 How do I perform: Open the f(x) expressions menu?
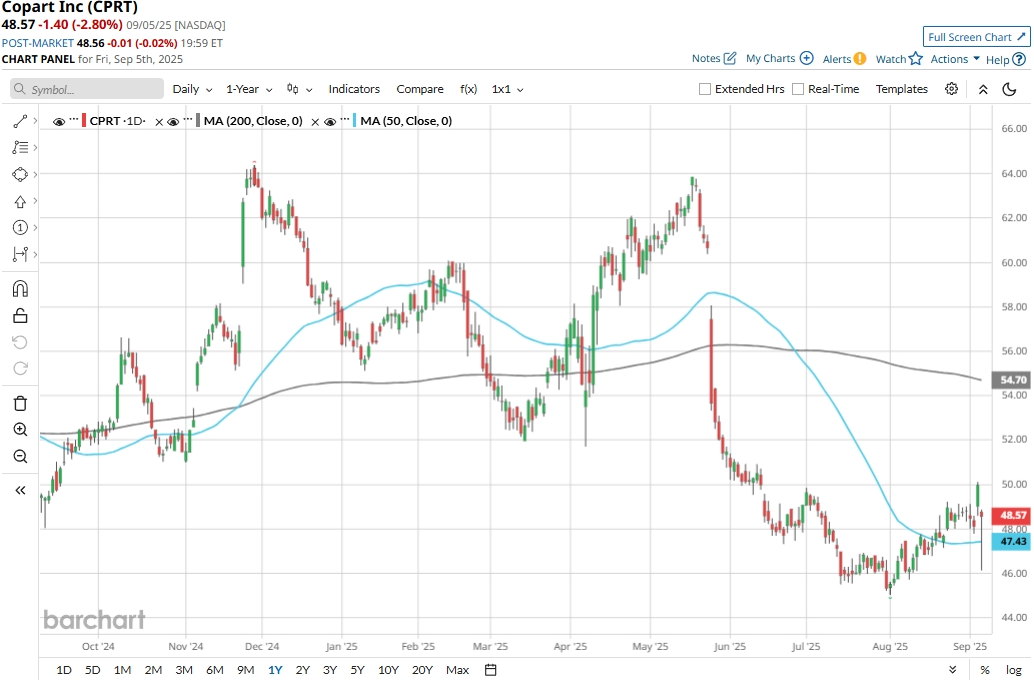(468, 89)
